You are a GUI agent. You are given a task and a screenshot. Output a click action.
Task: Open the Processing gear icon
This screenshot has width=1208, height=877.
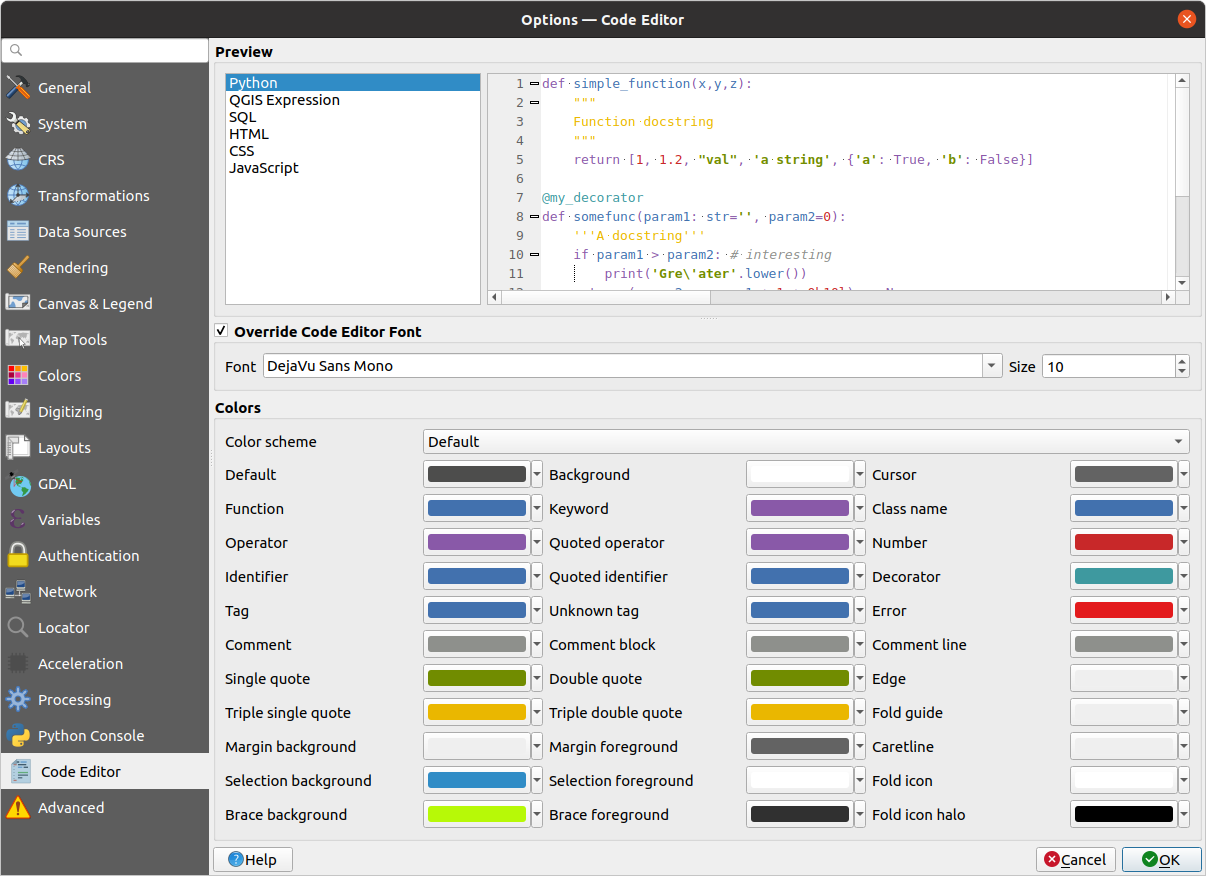click(18, 699)
